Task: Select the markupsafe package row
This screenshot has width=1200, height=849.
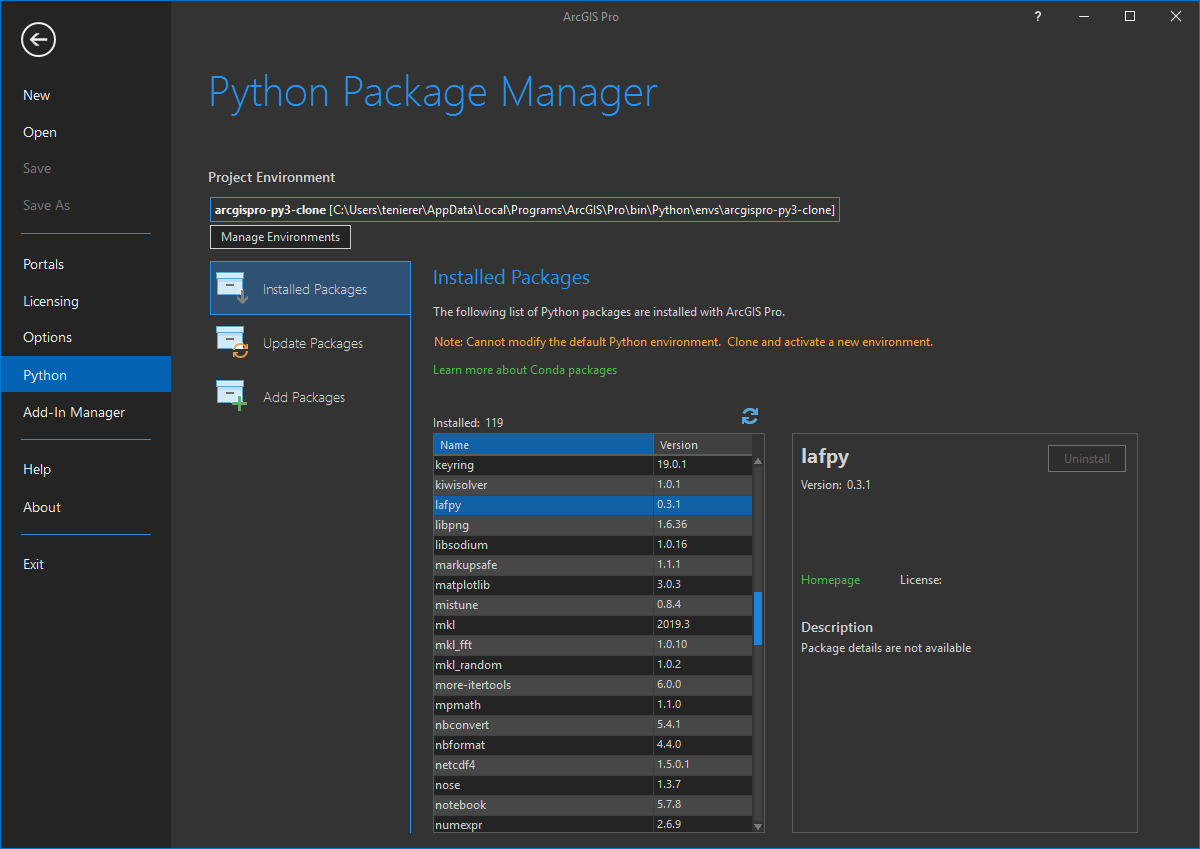Action: pyautogui.click(x=593, y=565)
